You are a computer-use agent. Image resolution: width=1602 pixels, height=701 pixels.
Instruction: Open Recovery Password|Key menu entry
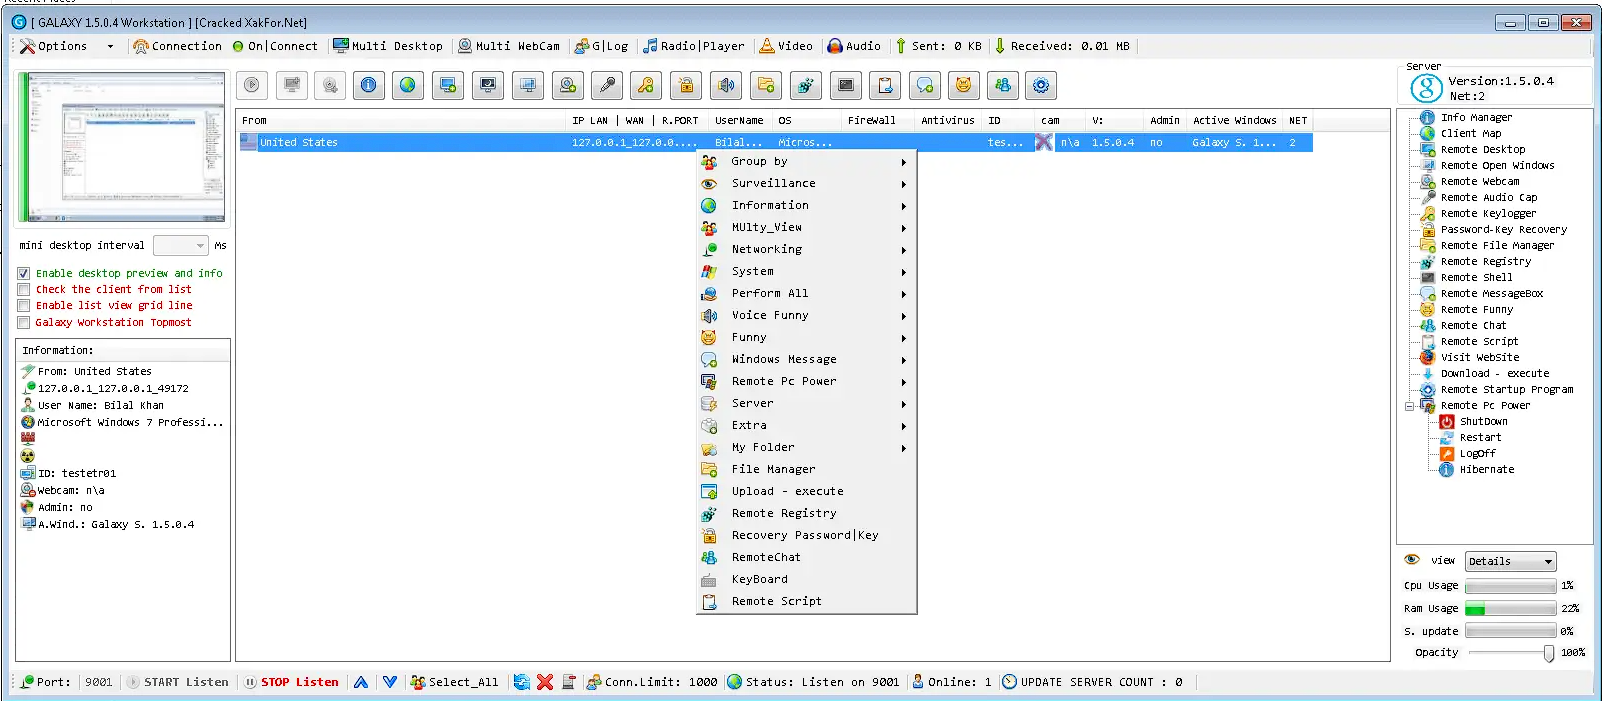click(806, 535)
